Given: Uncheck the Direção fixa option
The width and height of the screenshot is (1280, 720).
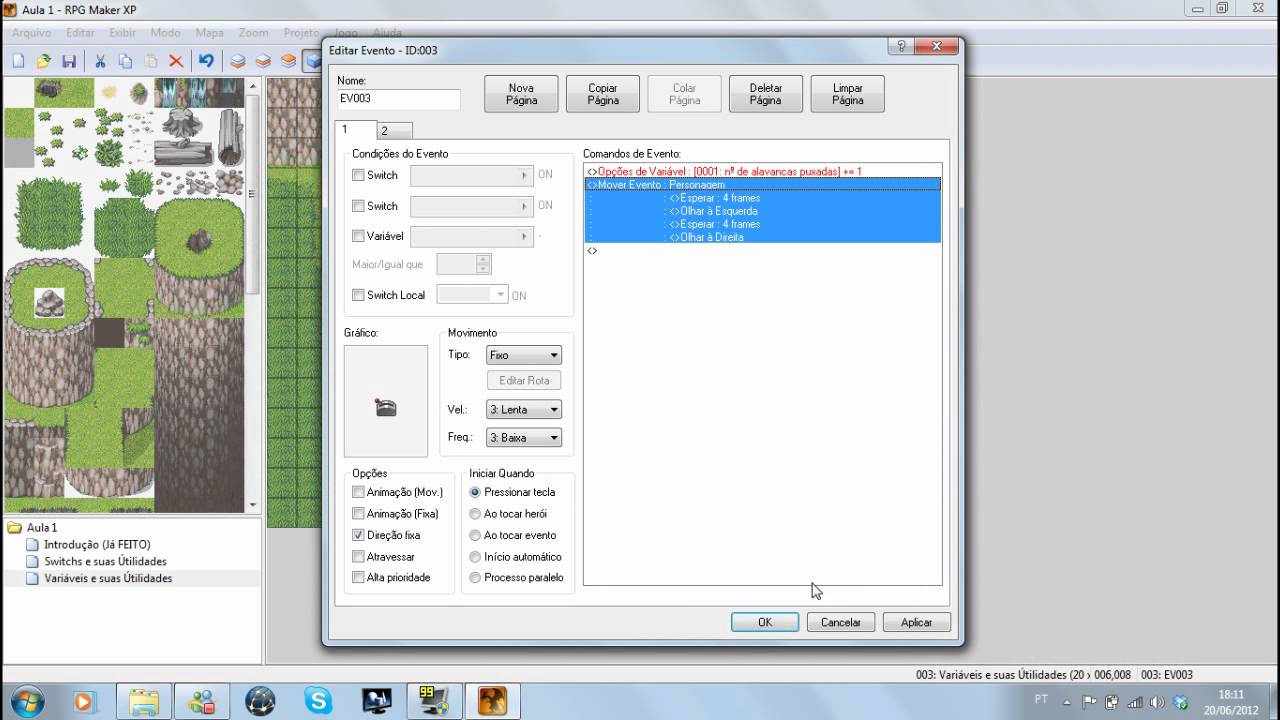Looking at the screenshot, I should (358, 535).
